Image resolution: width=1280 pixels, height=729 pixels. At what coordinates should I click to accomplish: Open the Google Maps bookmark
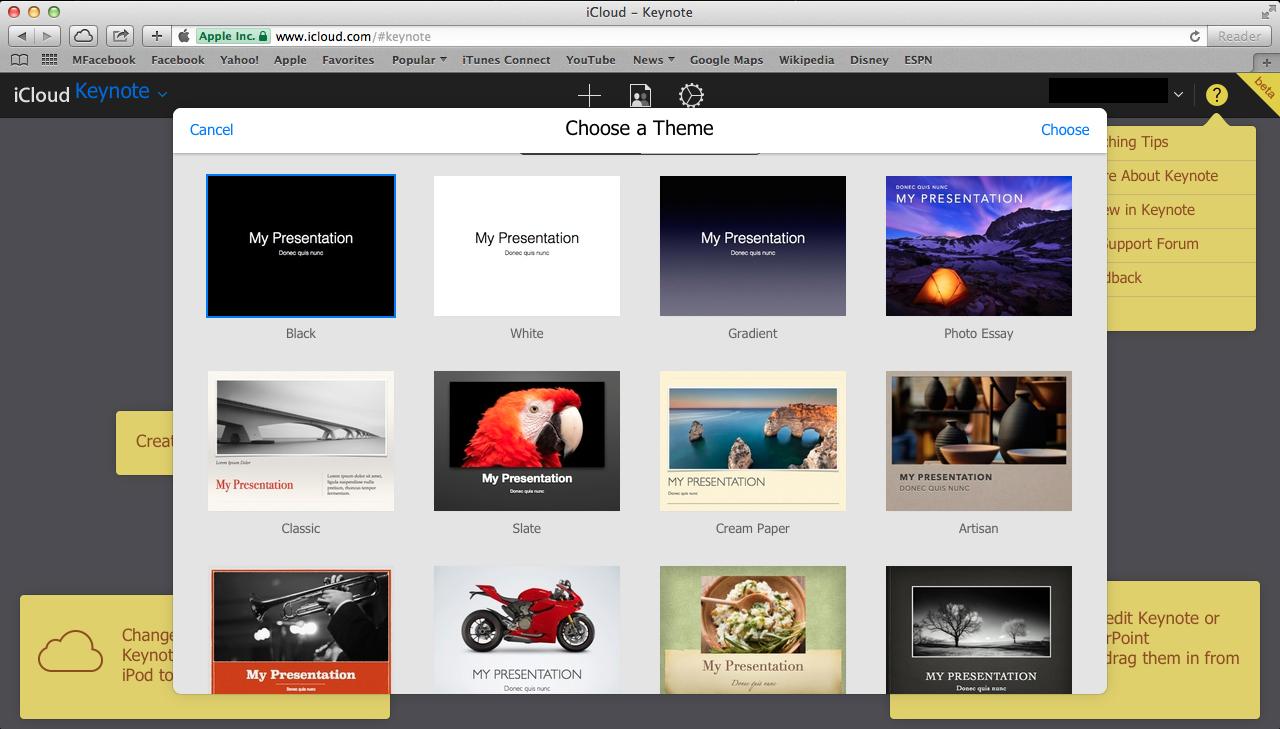(726, 60)
